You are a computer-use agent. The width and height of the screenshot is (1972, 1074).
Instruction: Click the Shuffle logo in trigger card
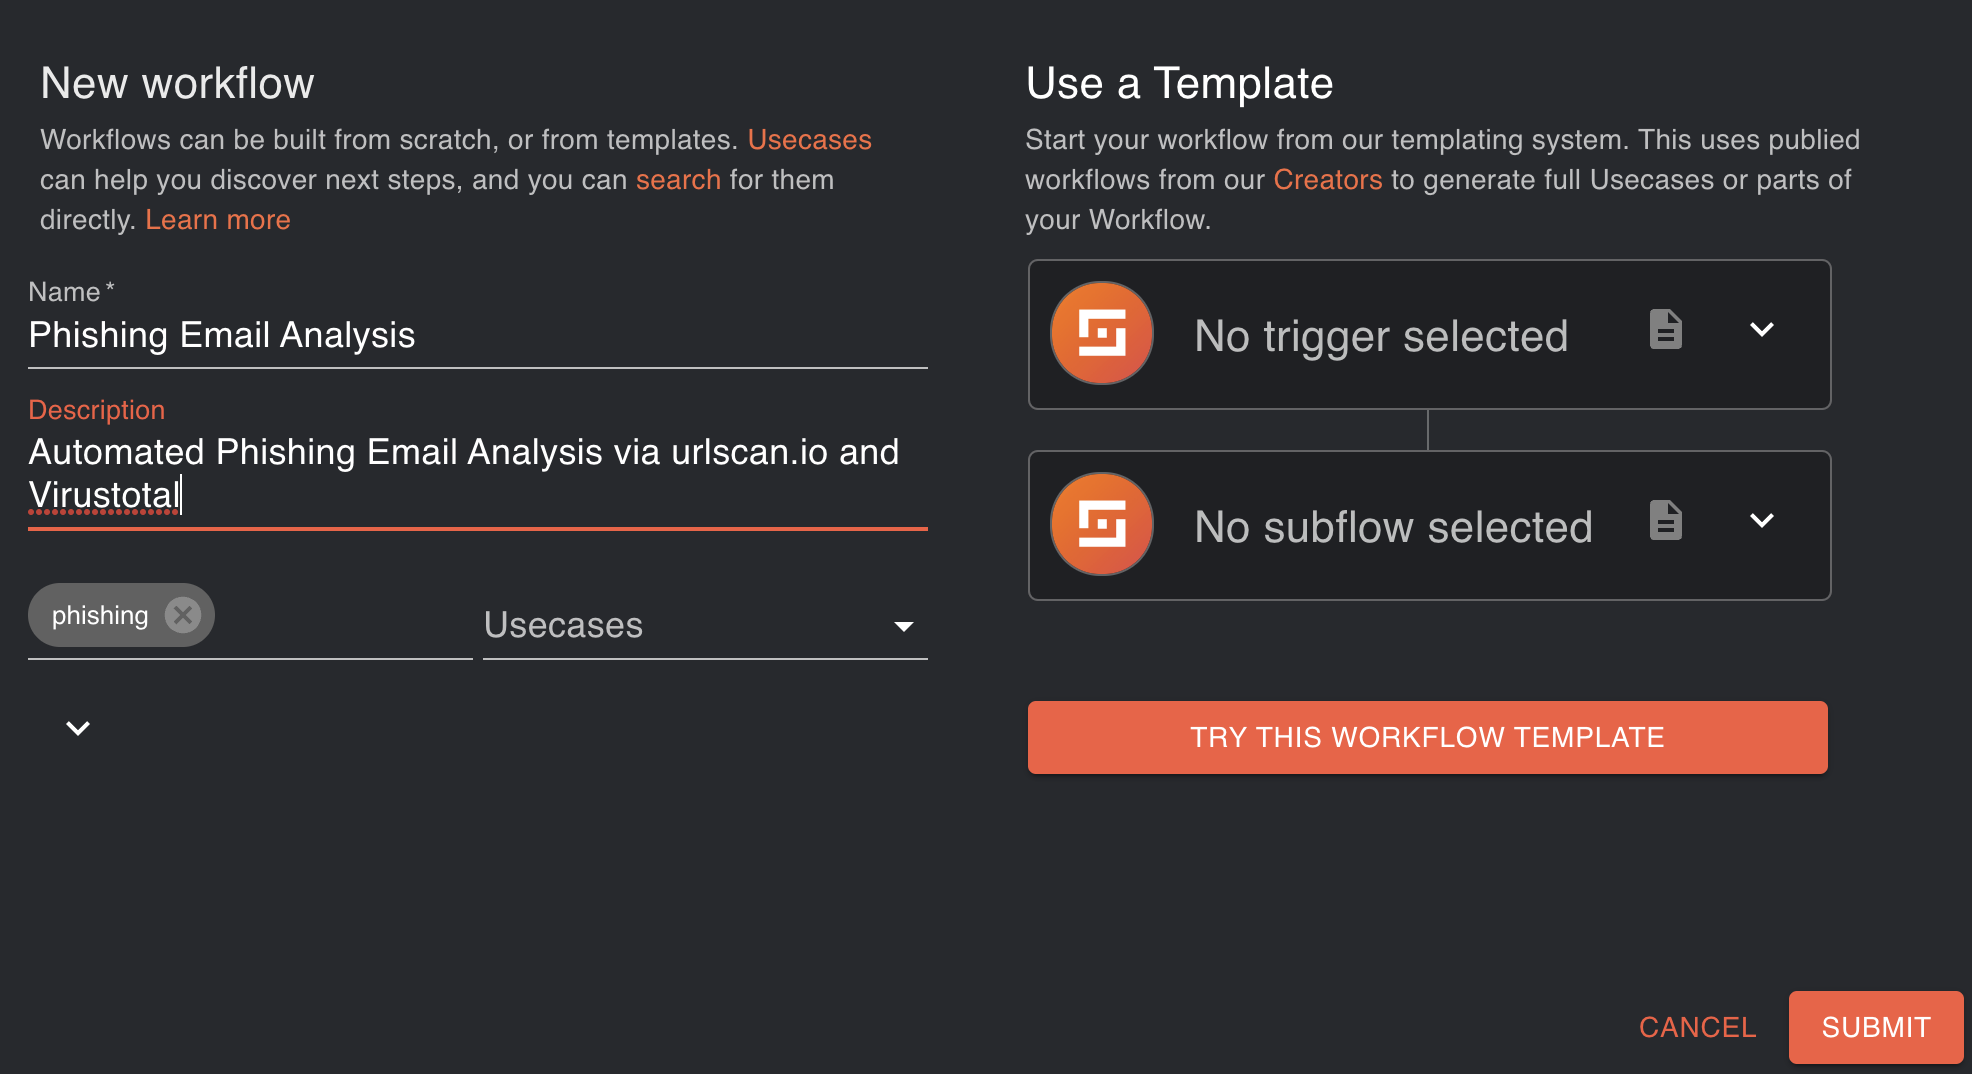(1101, 333)
